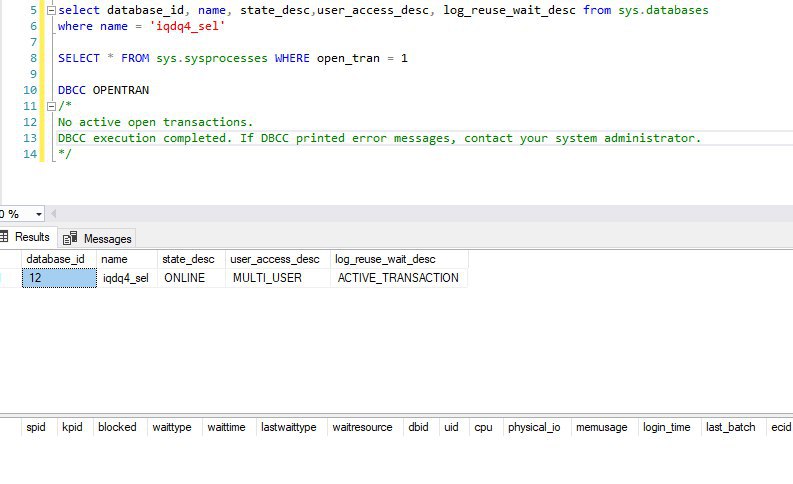Viewport: 793px width, 484px height.
Task: Switch to the Messages tab
Action: click(97, 238)
